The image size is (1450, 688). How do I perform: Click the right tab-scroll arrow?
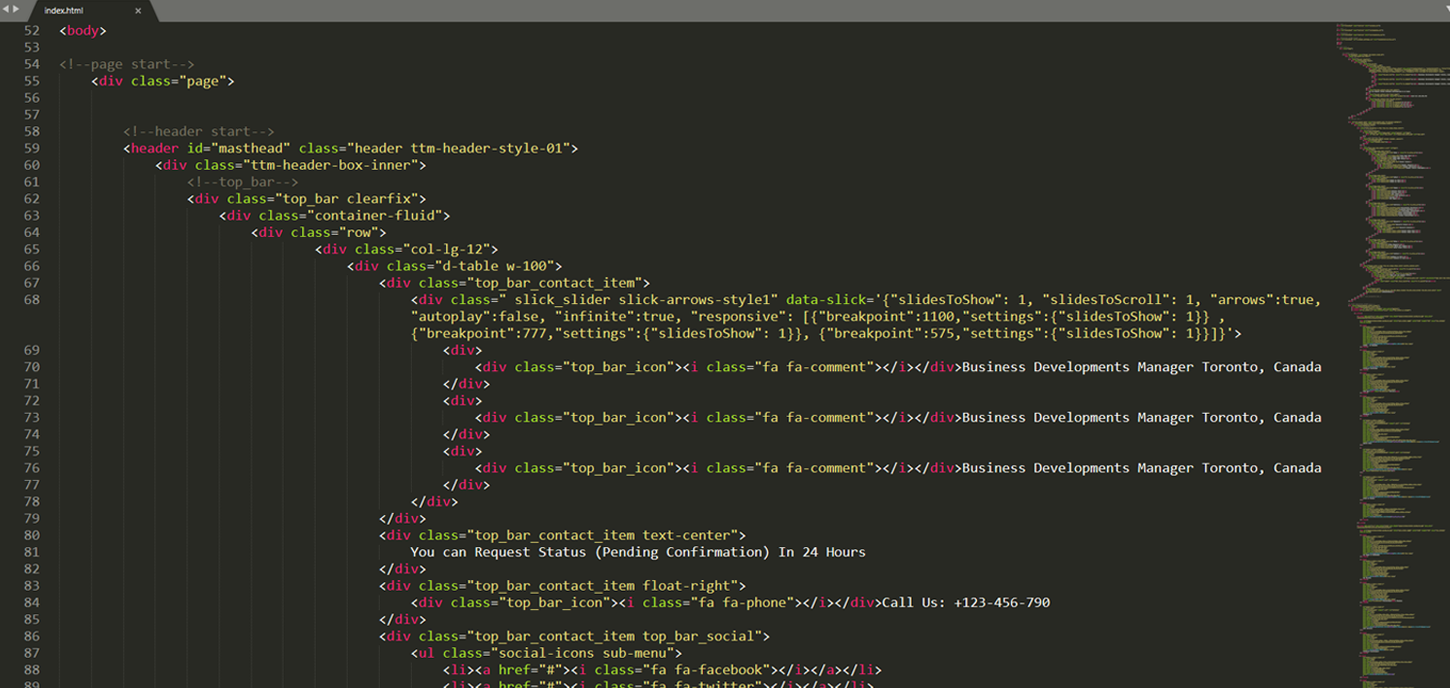coord(15,9)
